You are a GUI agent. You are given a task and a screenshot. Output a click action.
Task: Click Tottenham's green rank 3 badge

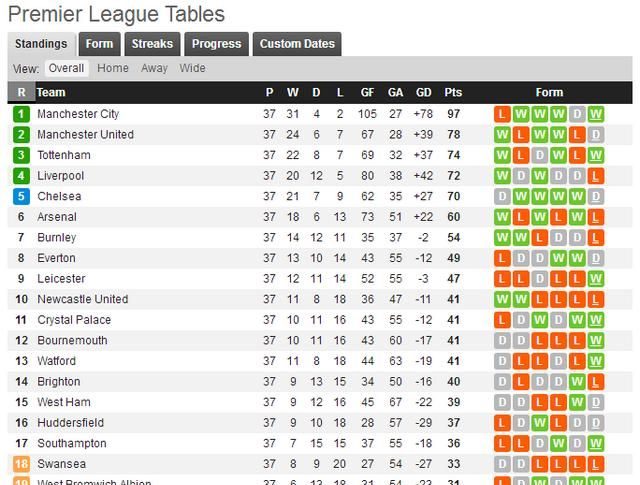point(21,155)
